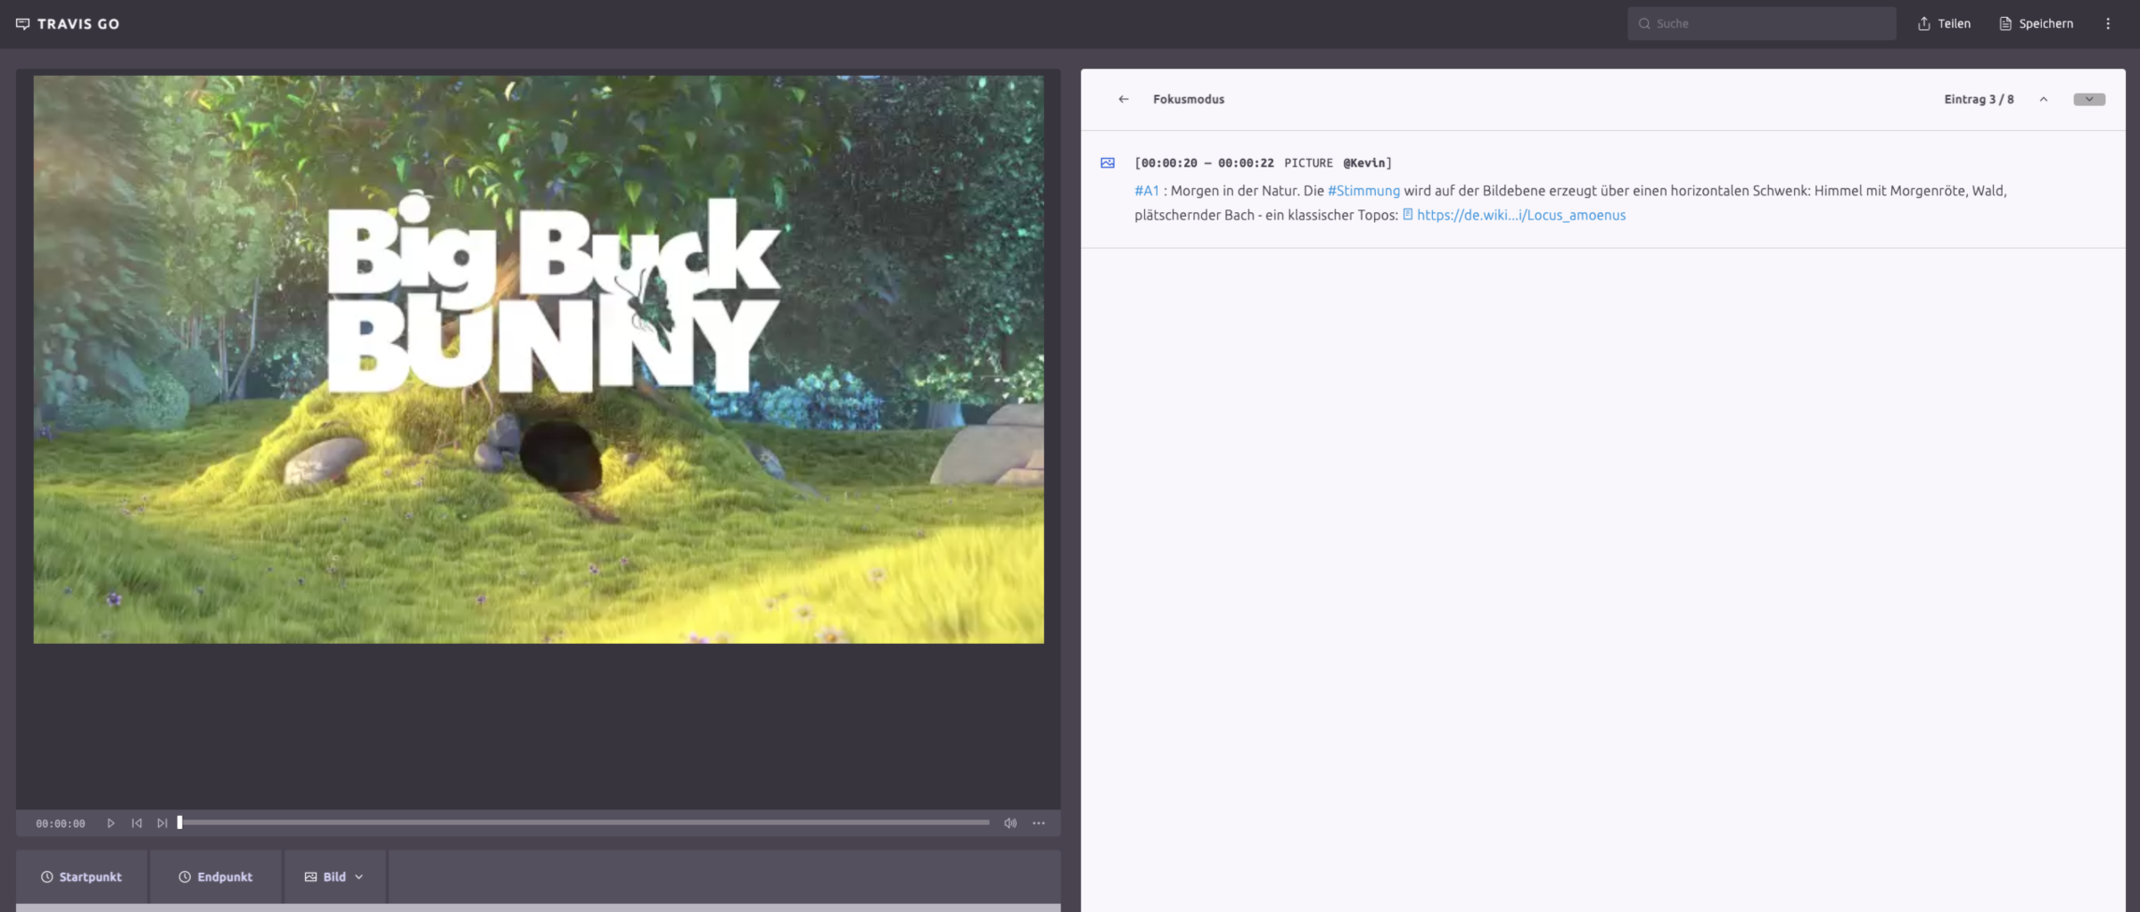
Task: Click the Teilen share button
Action: pos(1944,23)
